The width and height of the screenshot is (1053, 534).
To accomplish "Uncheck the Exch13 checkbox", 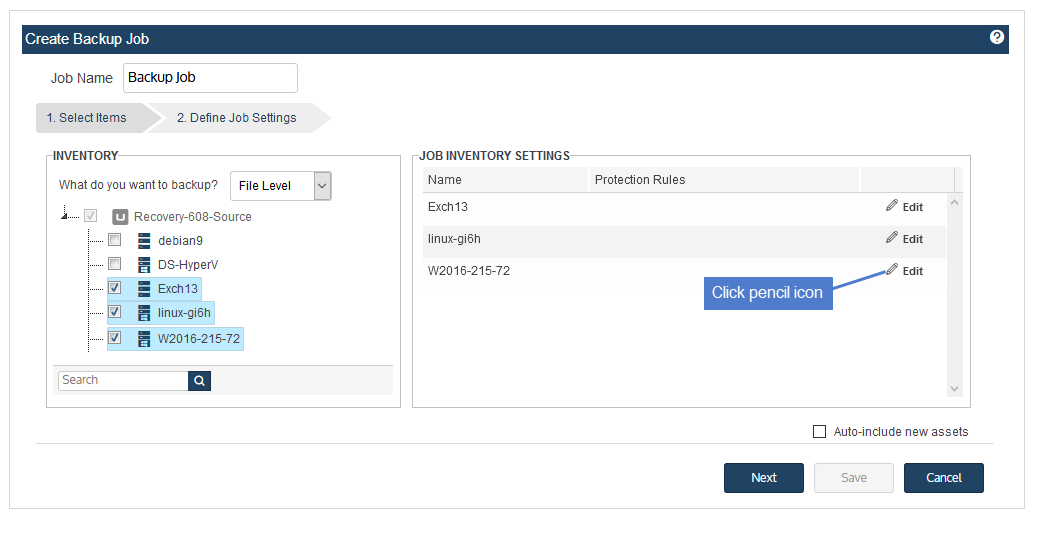I will click(115, 287).
